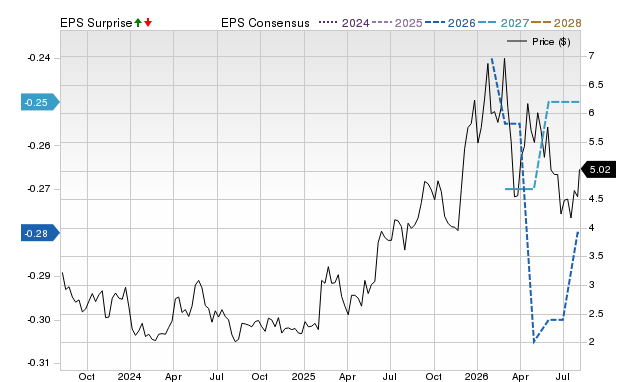This screenshot has height=382, width=640.
Task: Click the 3.5 price axis label
Action: pyautogui.click(x=596, y=256)
